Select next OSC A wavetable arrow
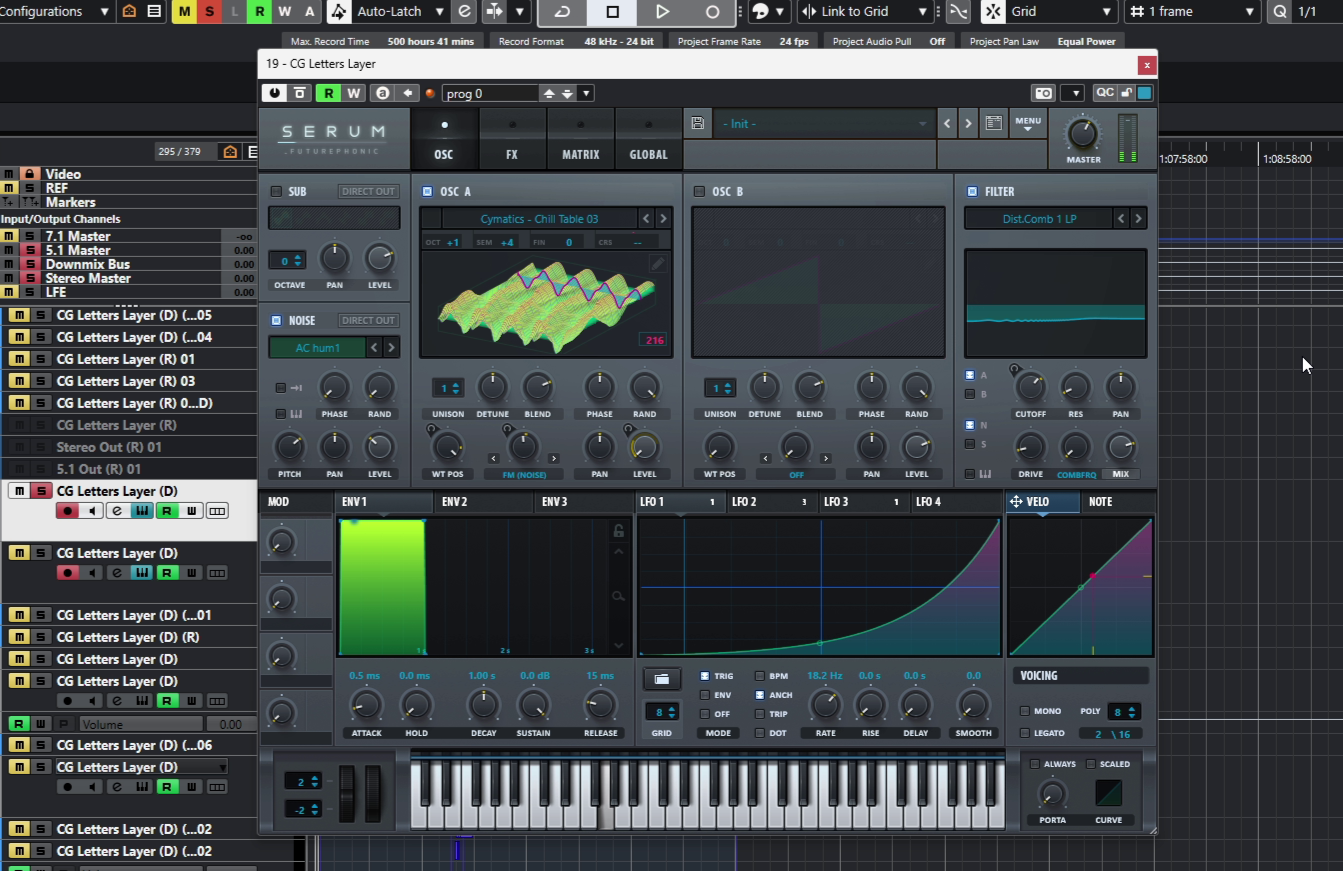Image resolution: width=1343 pixels, height=871 pixels. click(663, 219)
